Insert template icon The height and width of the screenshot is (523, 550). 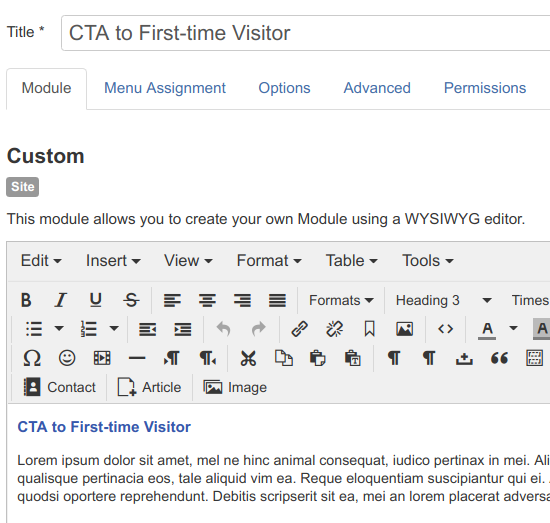(x=534, y=358)
